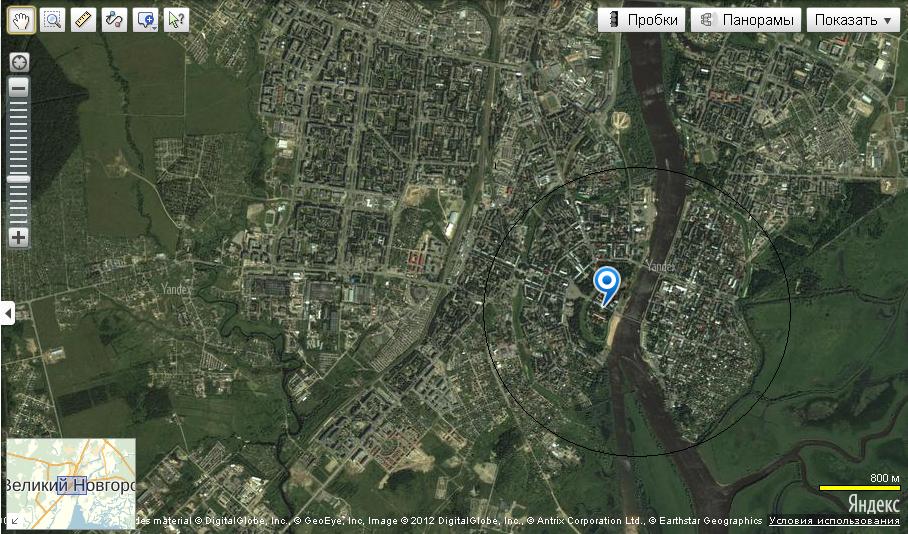Click the Яндекс logo
908x534 pixels.
(x=874, y=503)
